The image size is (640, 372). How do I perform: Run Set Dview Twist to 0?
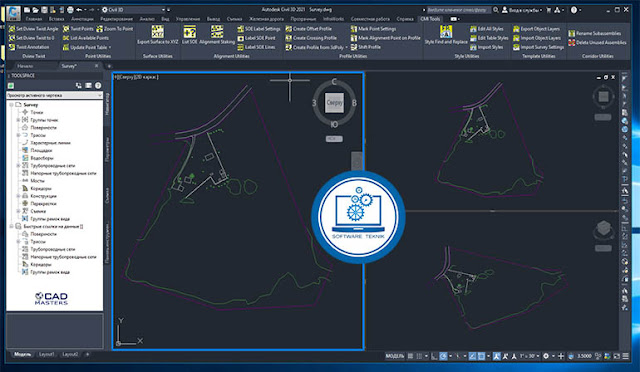(x=31, y=38)
